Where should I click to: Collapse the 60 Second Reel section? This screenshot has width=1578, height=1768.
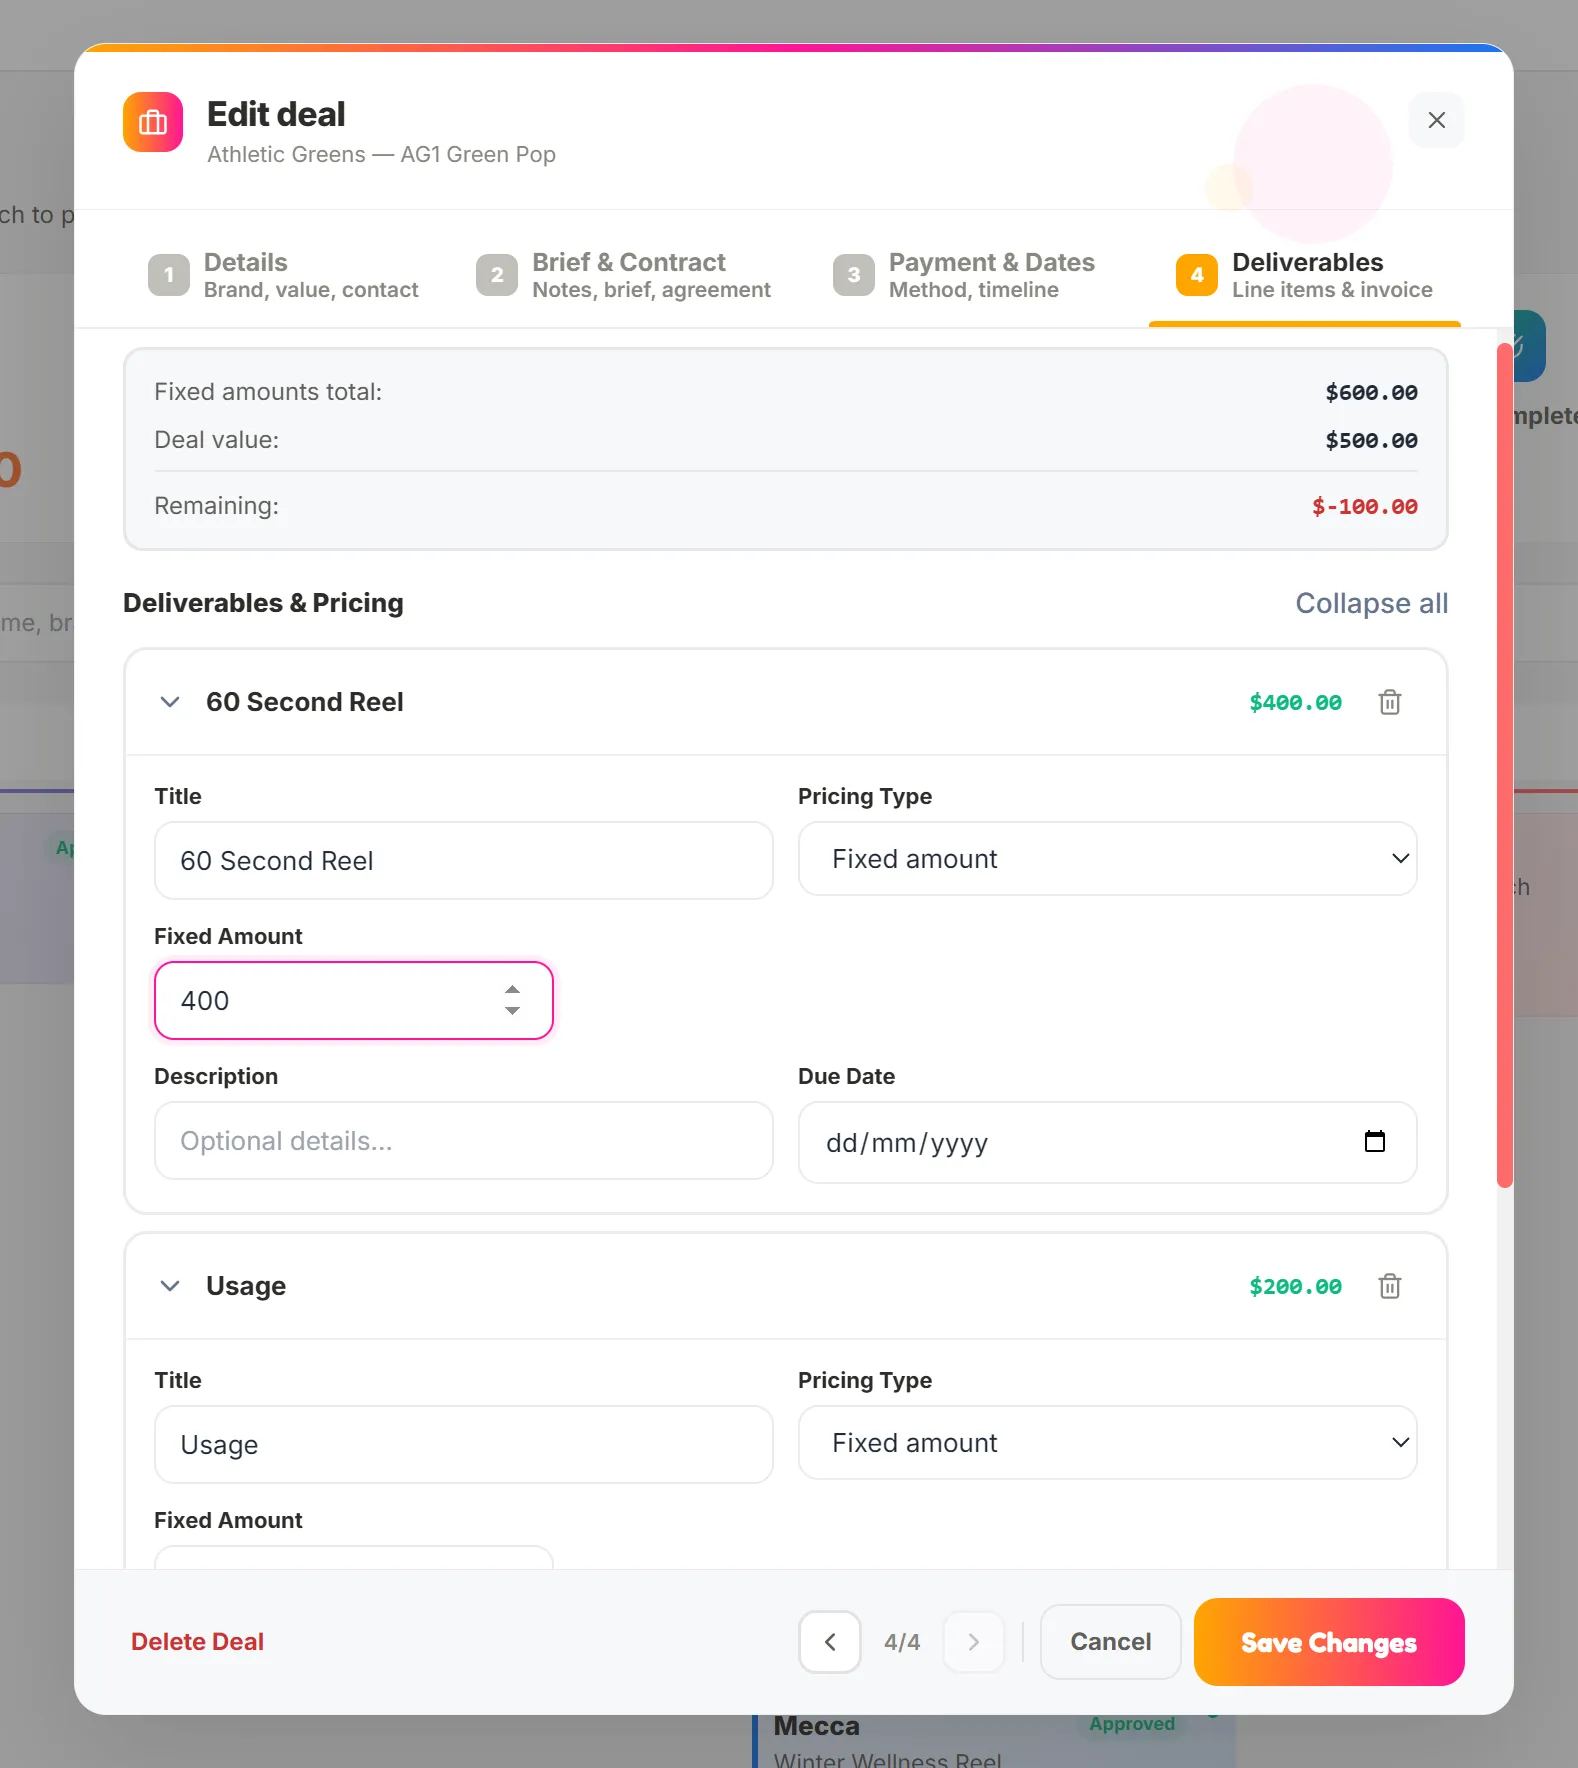pos(170,702)
